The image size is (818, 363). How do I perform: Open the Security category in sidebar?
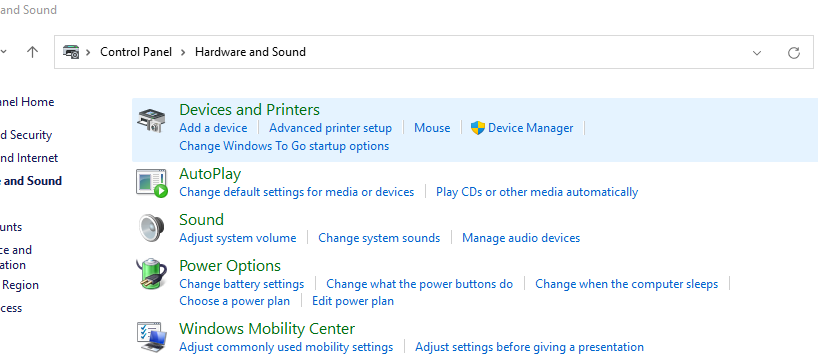[x=26, y=135]
